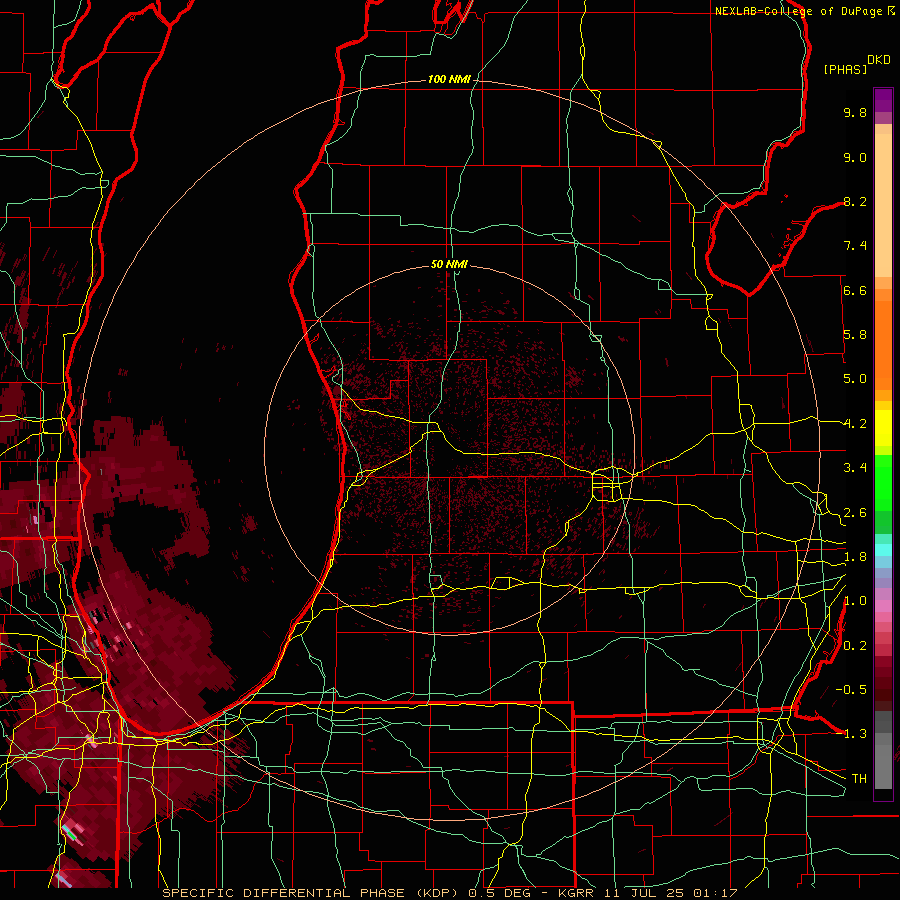Click the 7.4 scale value
The image size is (900, 900).
pos(855,246)
